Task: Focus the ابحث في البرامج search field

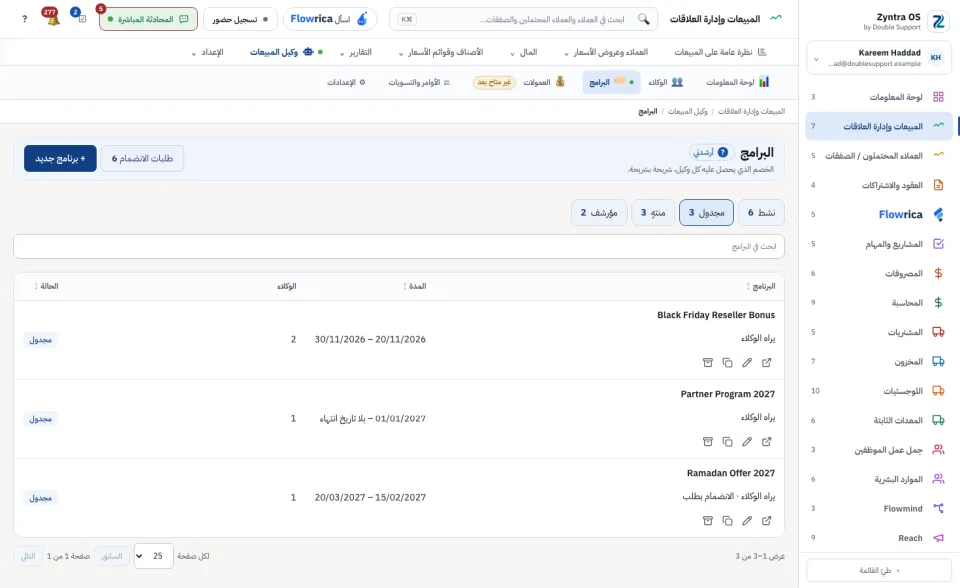Action: pyautogui.click(x=399, y=246)
